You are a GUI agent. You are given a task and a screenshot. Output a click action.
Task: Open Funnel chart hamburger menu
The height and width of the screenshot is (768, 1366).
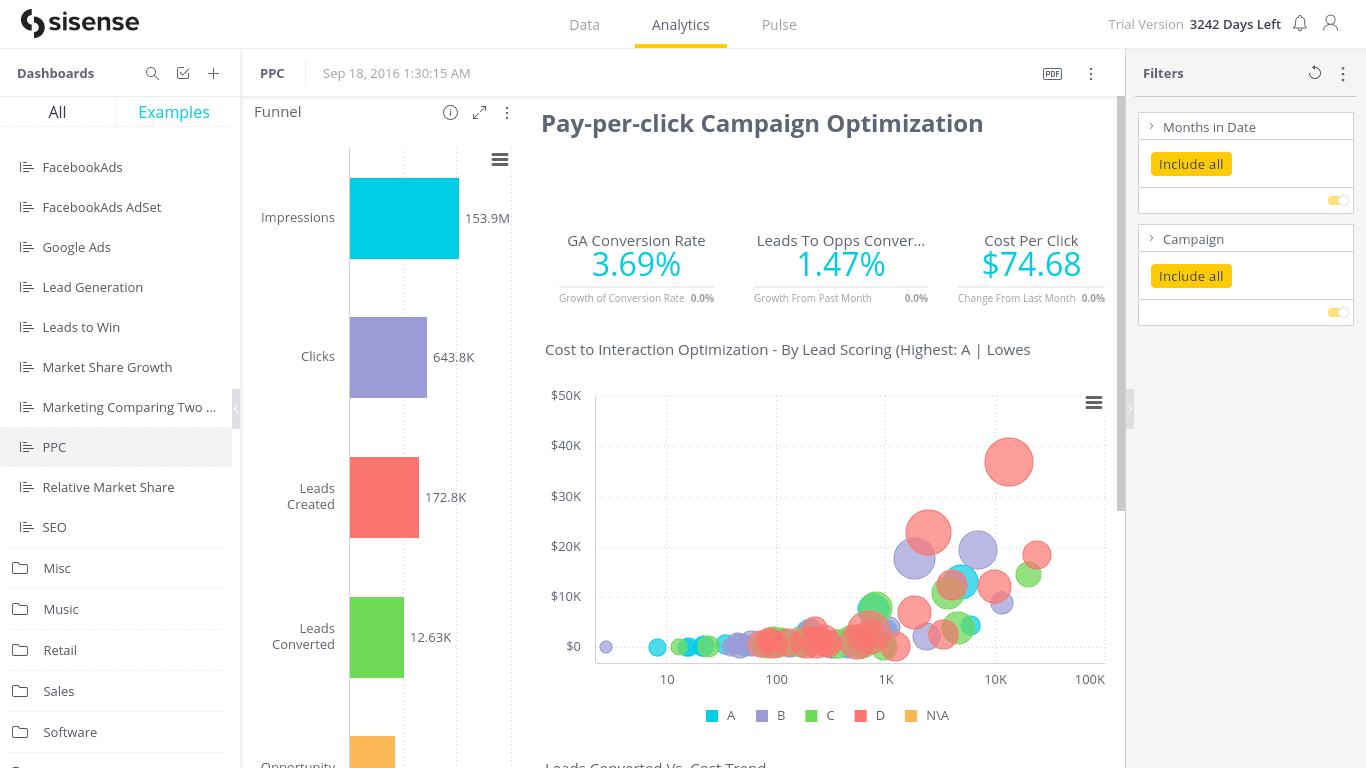(500, 160)
